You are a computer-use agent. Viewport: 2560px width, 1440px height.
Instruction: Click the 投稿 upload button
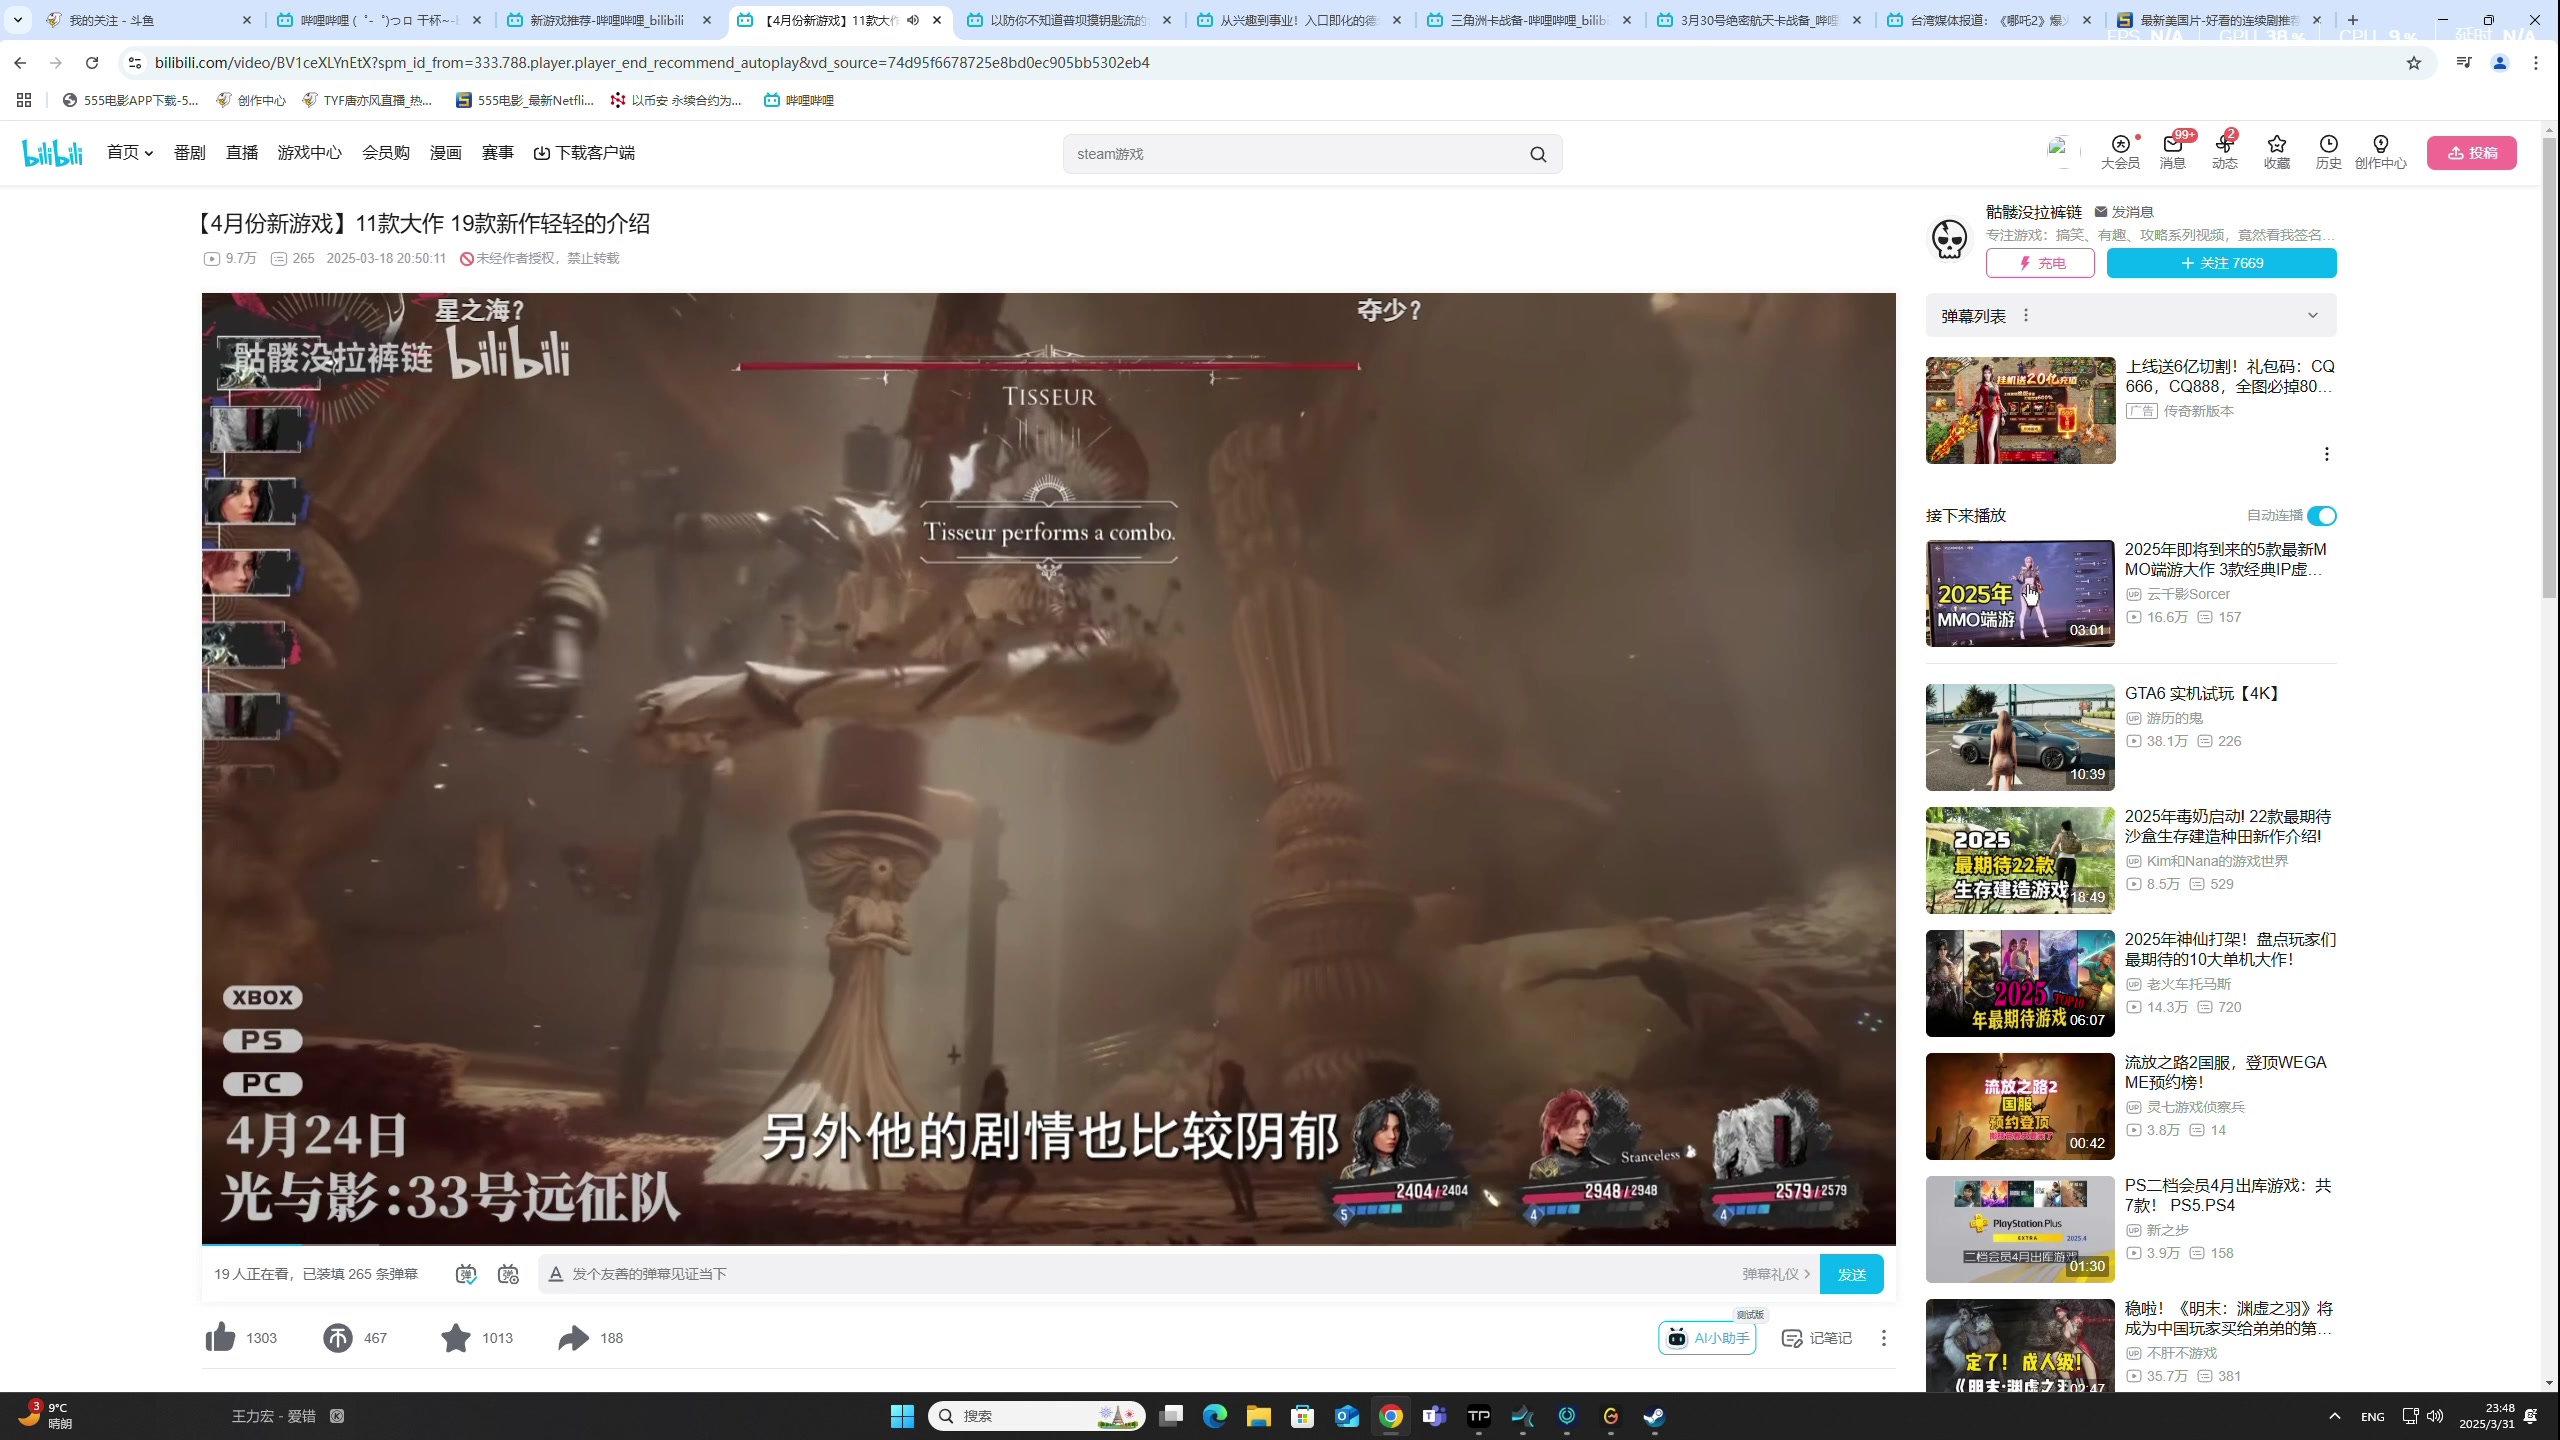(2472, 153)
